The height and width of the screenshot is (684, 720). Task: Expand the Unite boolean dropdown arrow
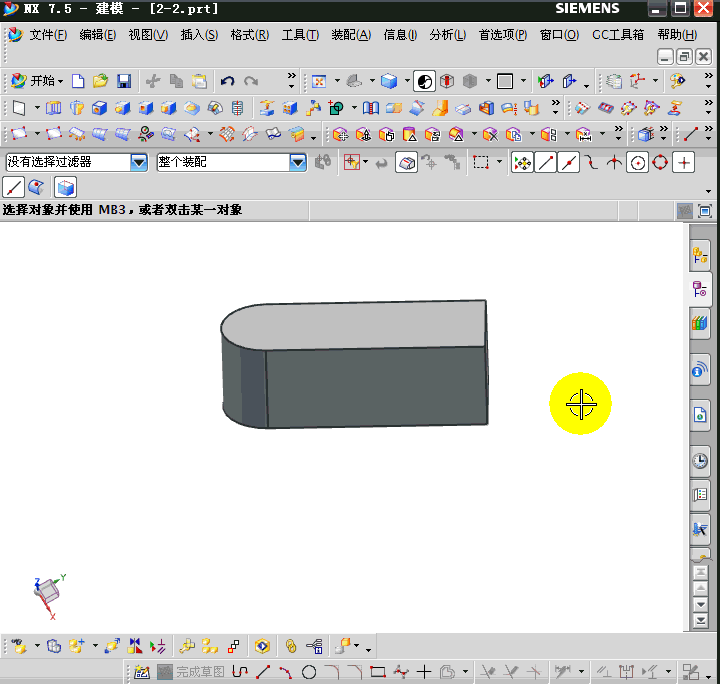354,108
